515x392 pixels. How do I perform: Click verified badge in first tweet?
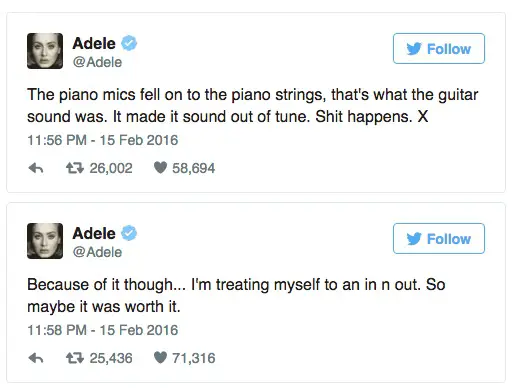point(129,43)
